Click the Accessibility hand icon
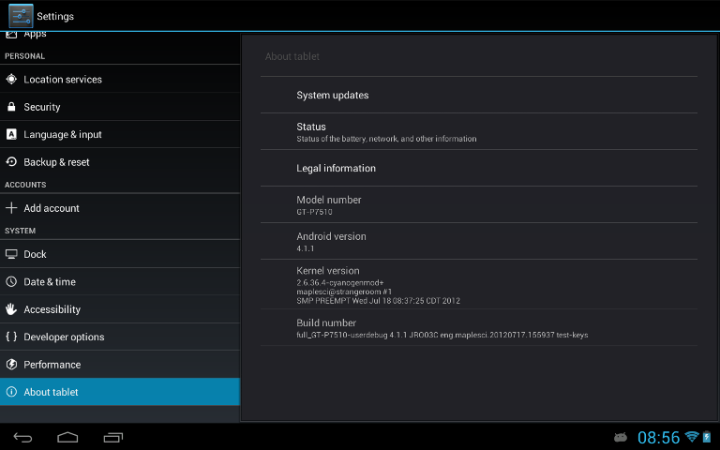 11,309
